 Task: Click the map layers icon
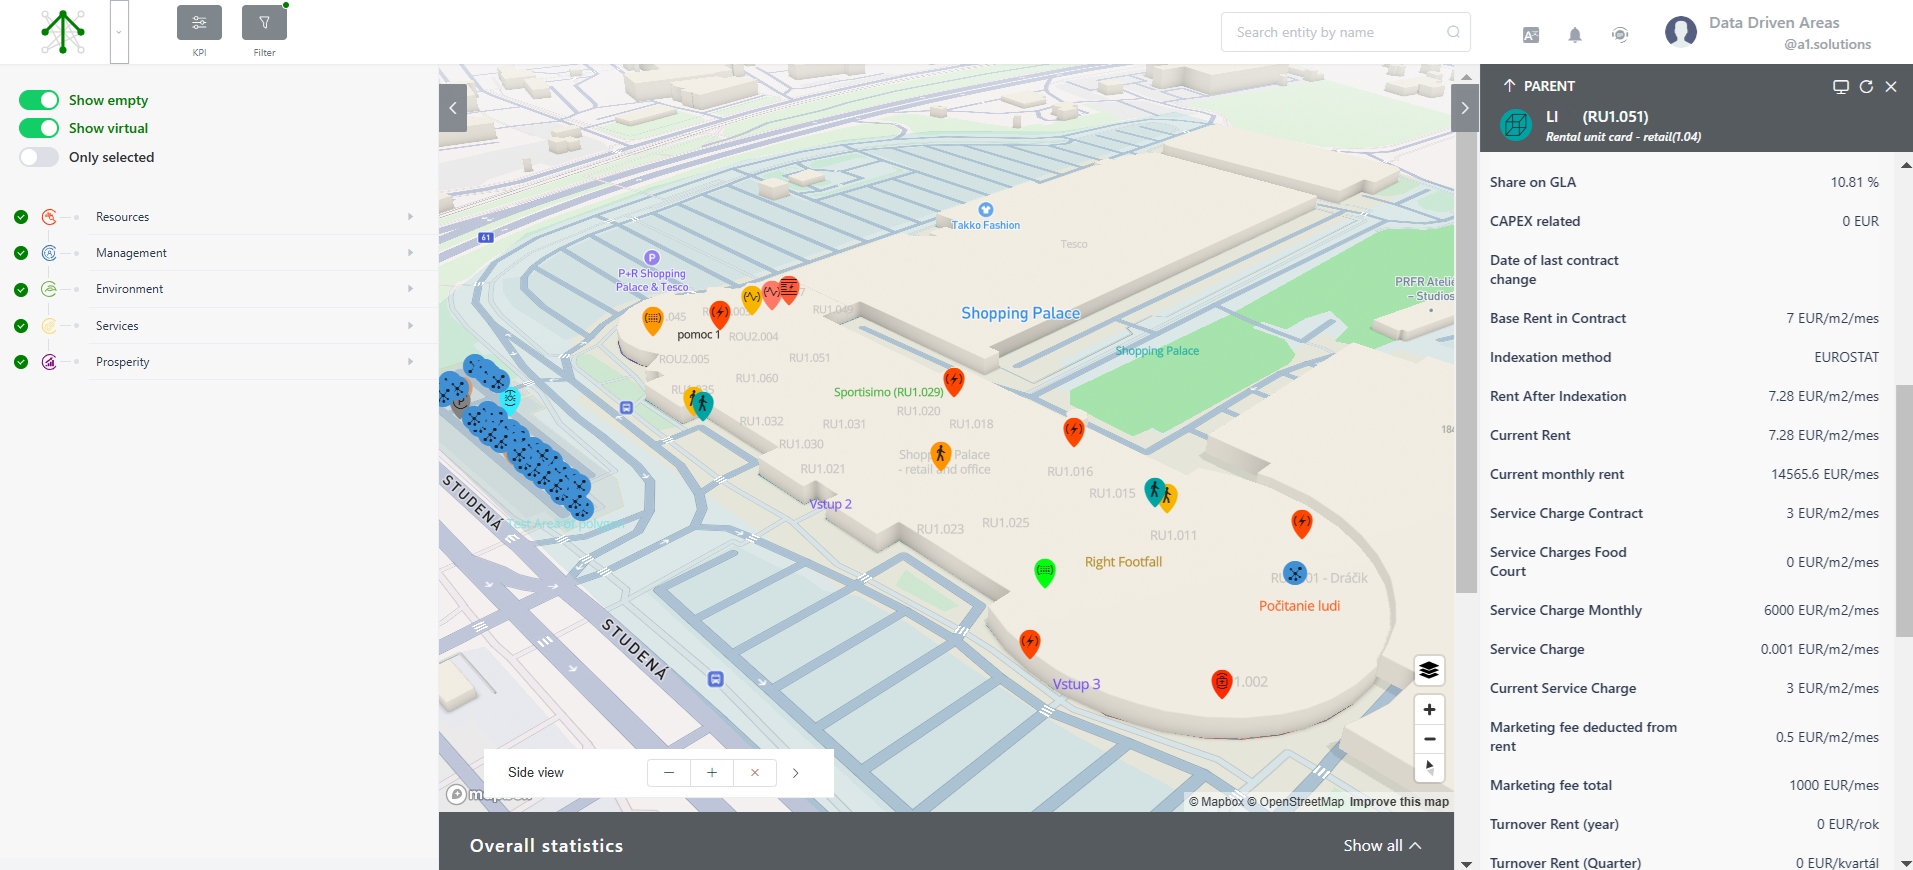point(1429,670)
